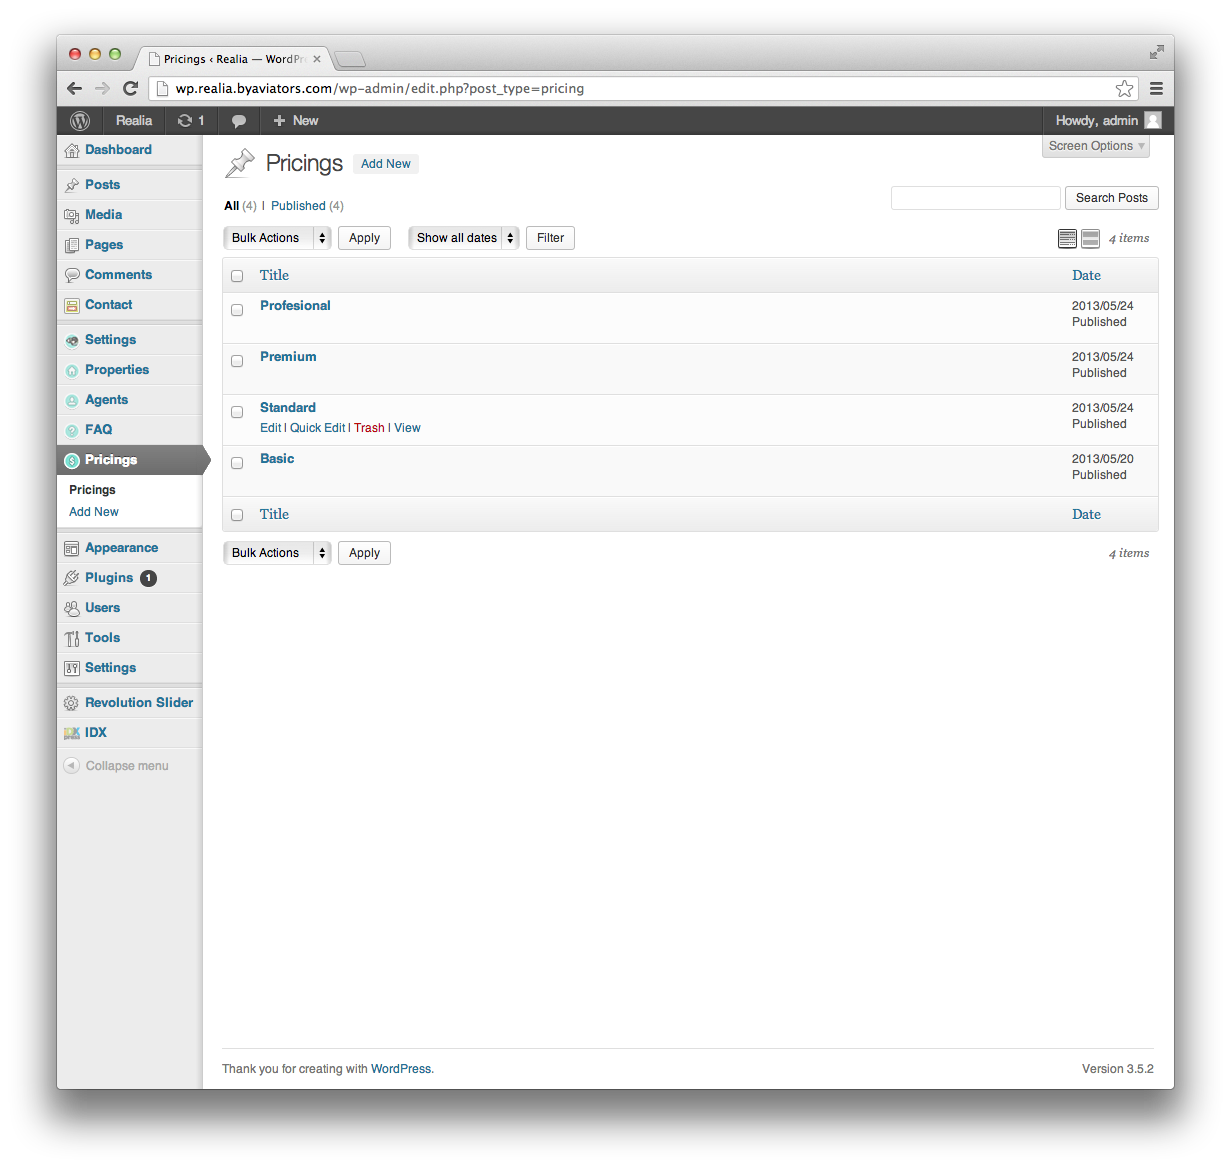Reload the page in browser
The width and height of the screenshot is (1231, 1168).
pyautogui.click(x=130, y=88)
